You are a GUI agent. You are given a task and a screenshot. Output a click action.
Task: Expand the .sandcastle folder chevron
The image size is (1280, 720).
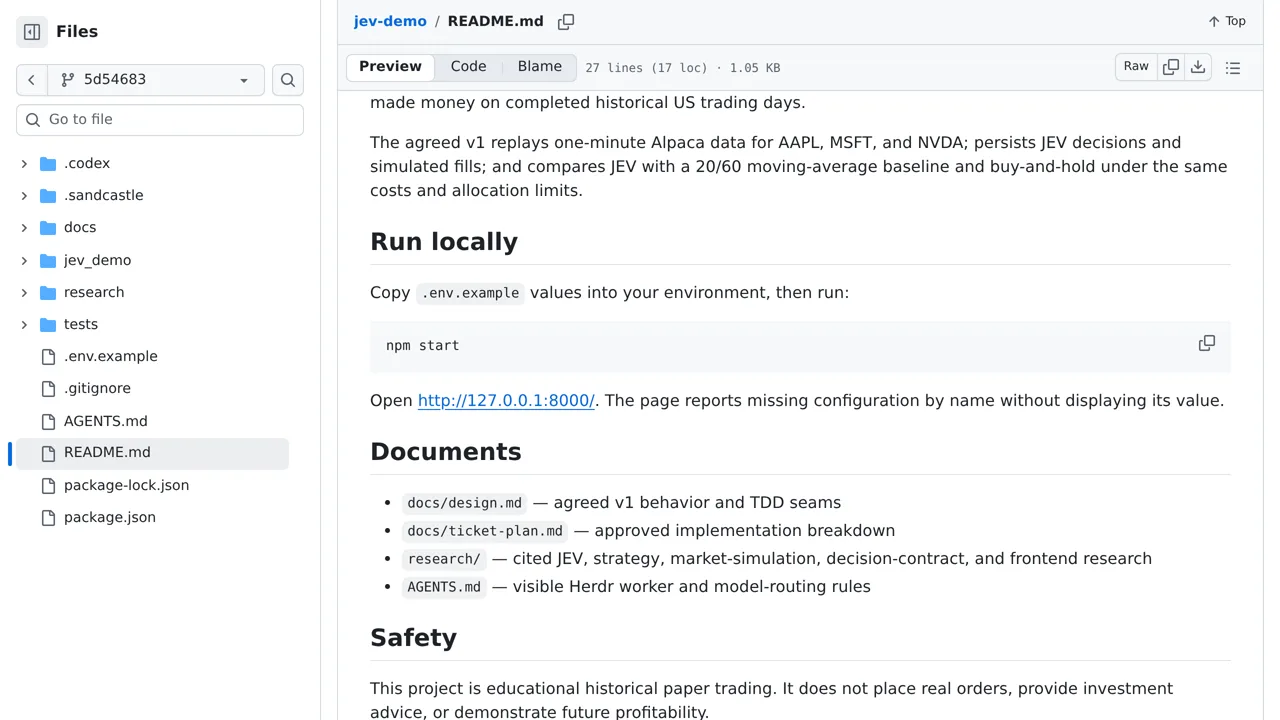pos(24,196)
